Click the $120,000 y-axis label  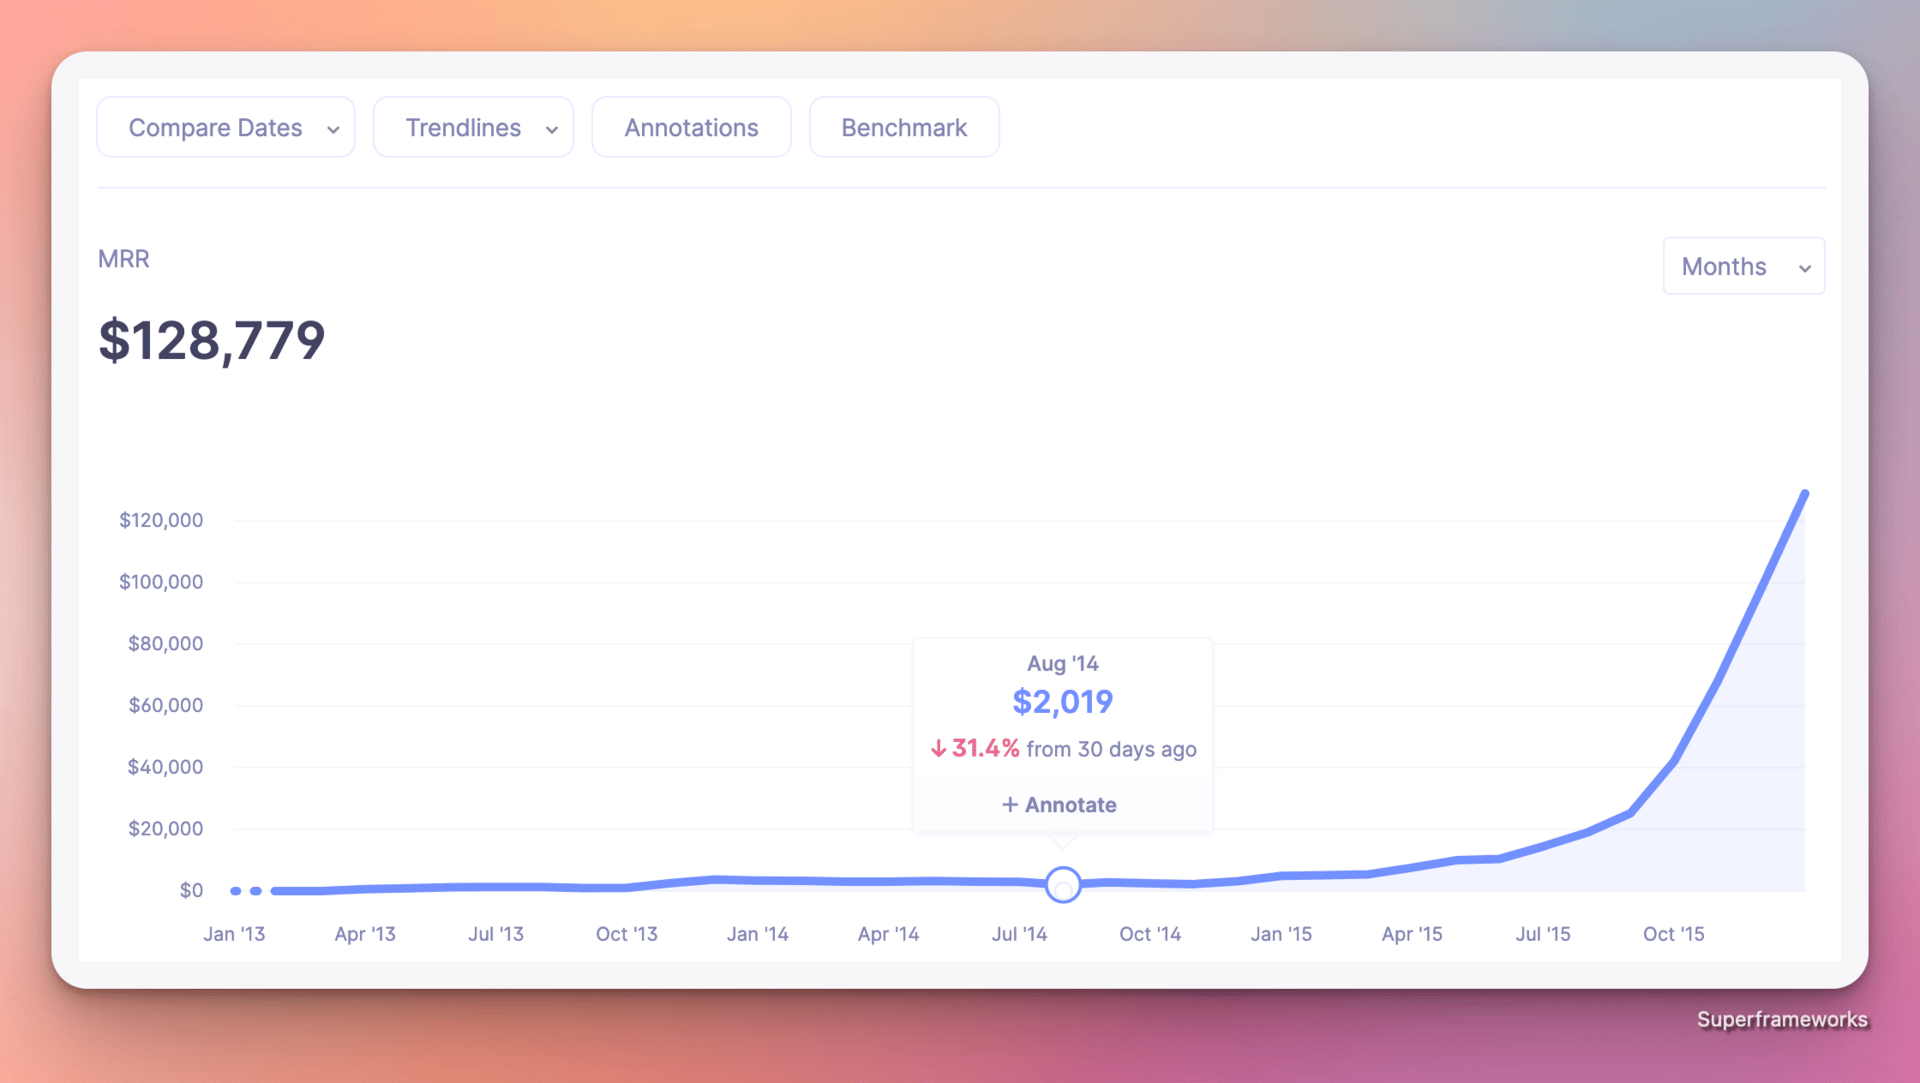(x=161, y=520)
